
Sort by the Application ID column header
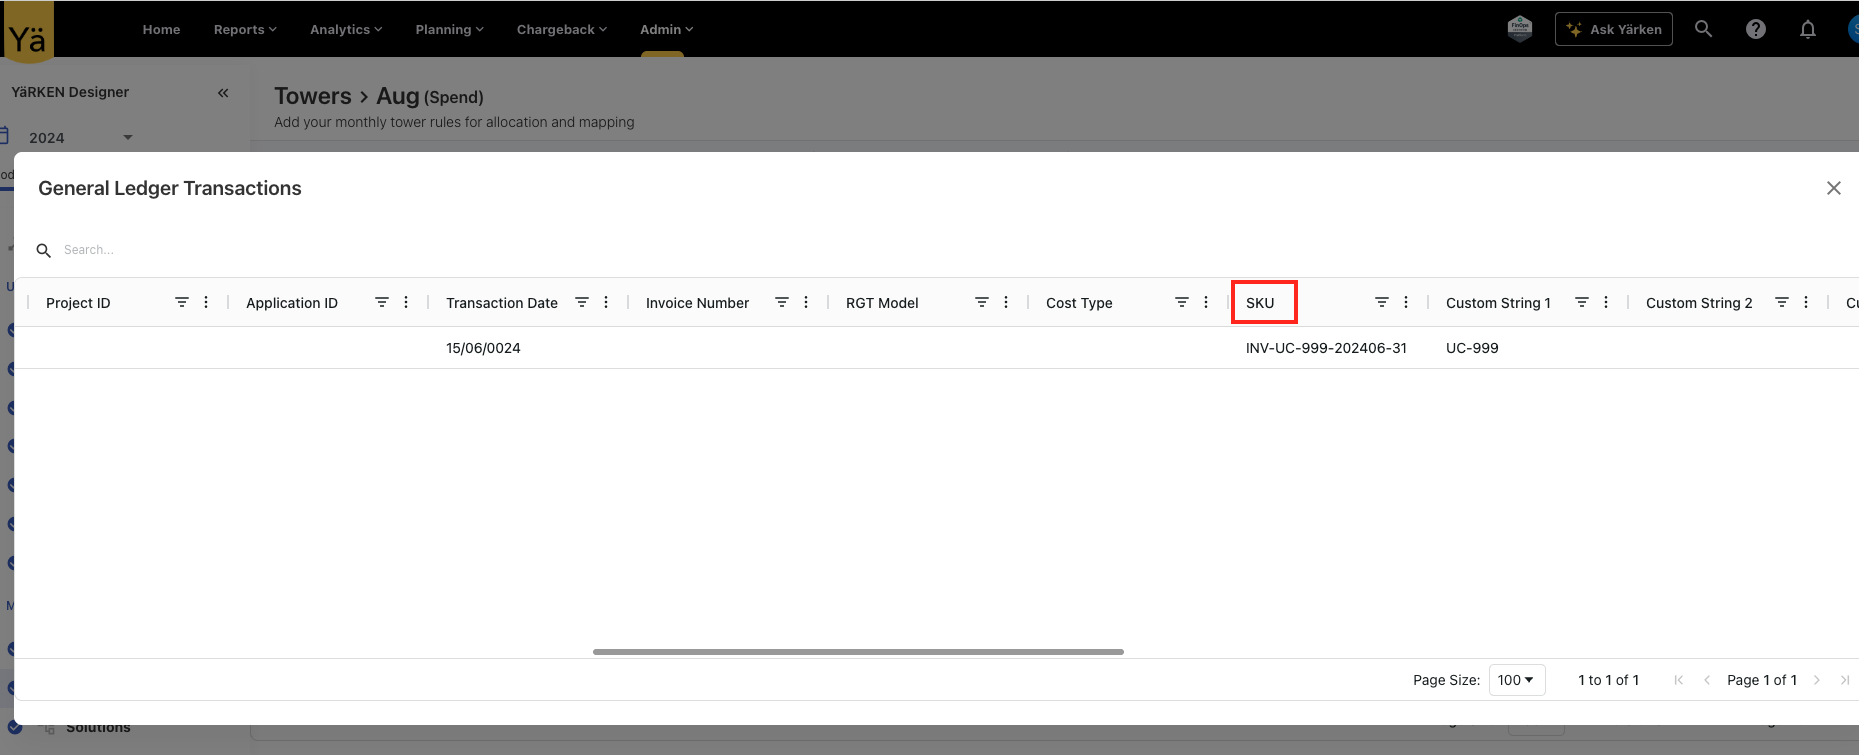click(x=292, y=303)
